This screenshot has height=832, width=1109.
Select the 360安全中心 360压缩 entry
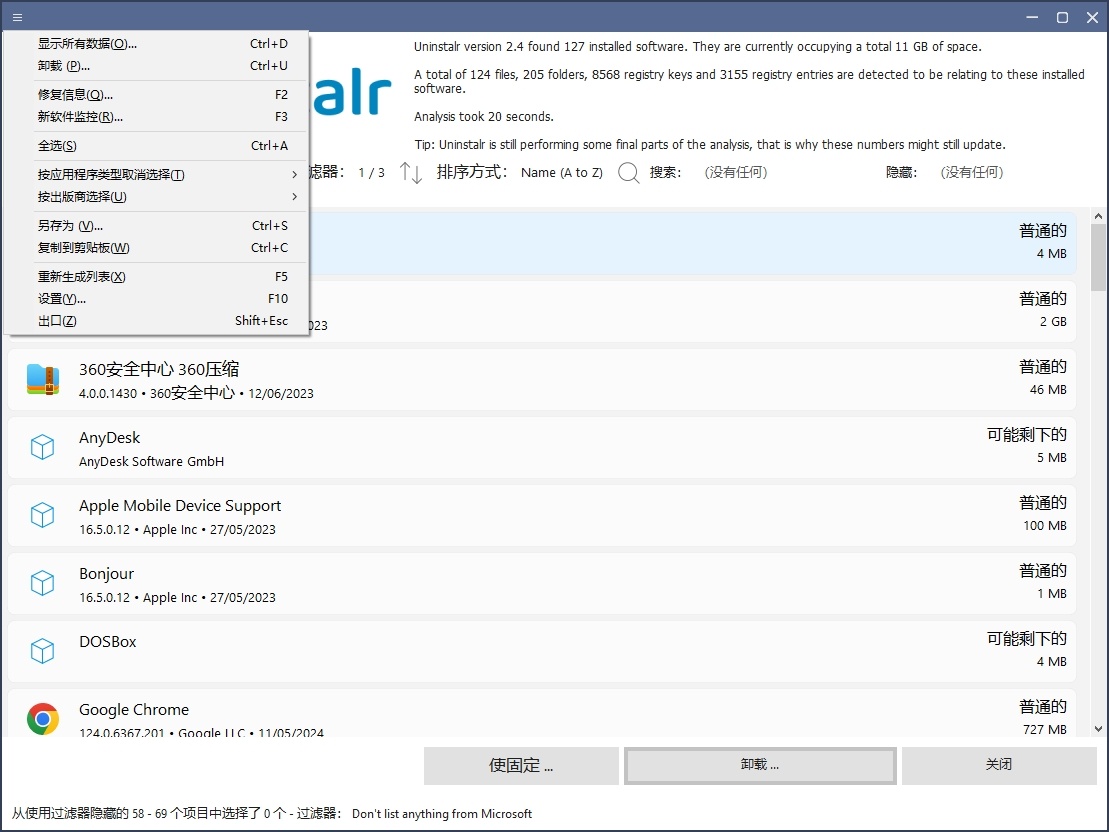(542, 379)
